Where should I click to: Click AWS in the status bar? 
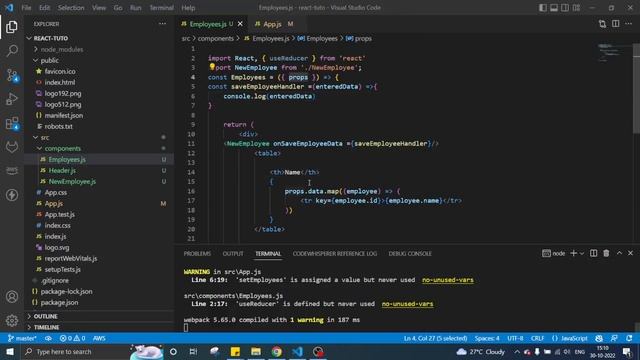pyautogui.click(x=99, y=338)
